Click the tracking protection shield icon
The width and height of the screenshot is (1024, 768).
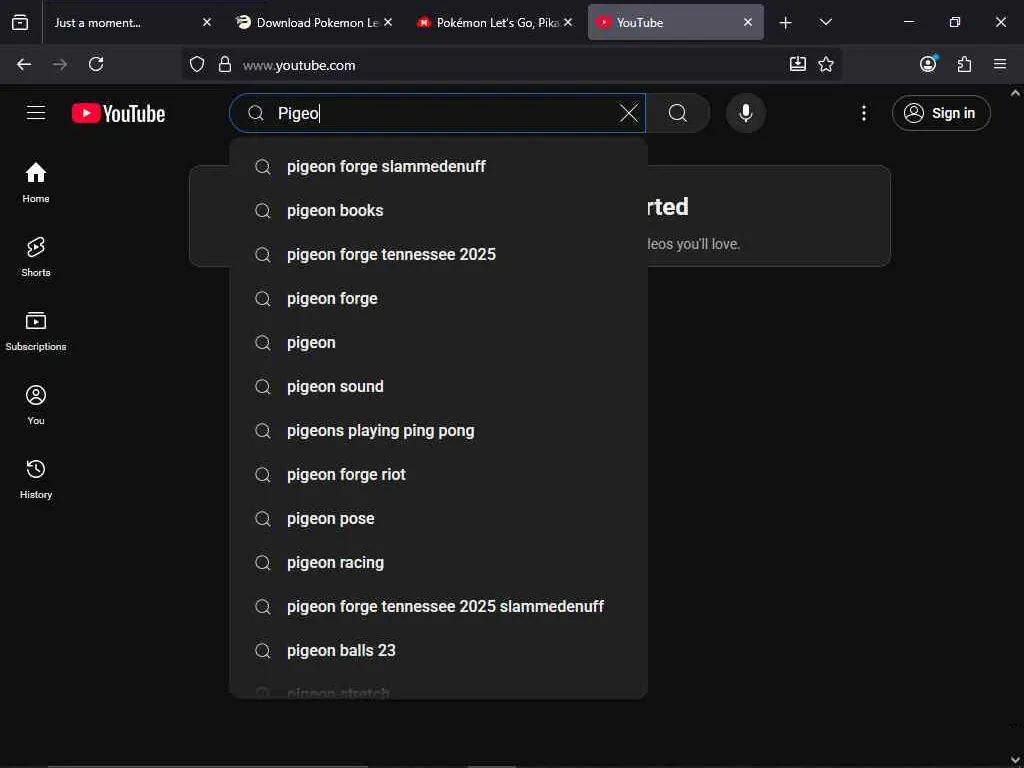coord(197,64)
